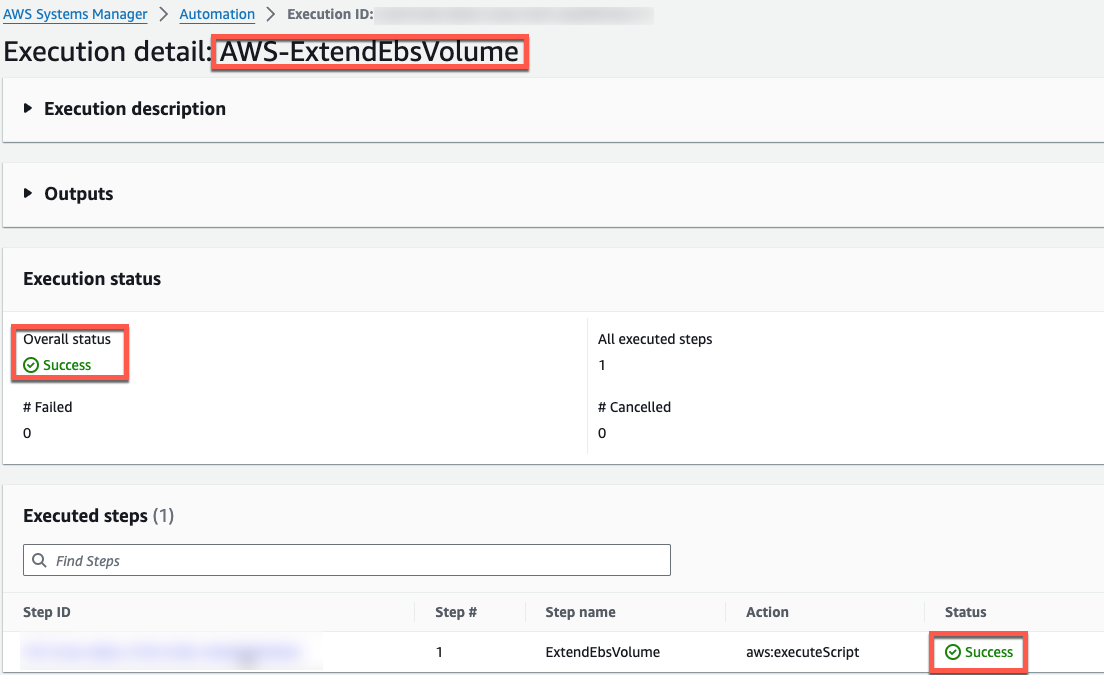
Task: Click the Action column header
Action: [767, 612]
